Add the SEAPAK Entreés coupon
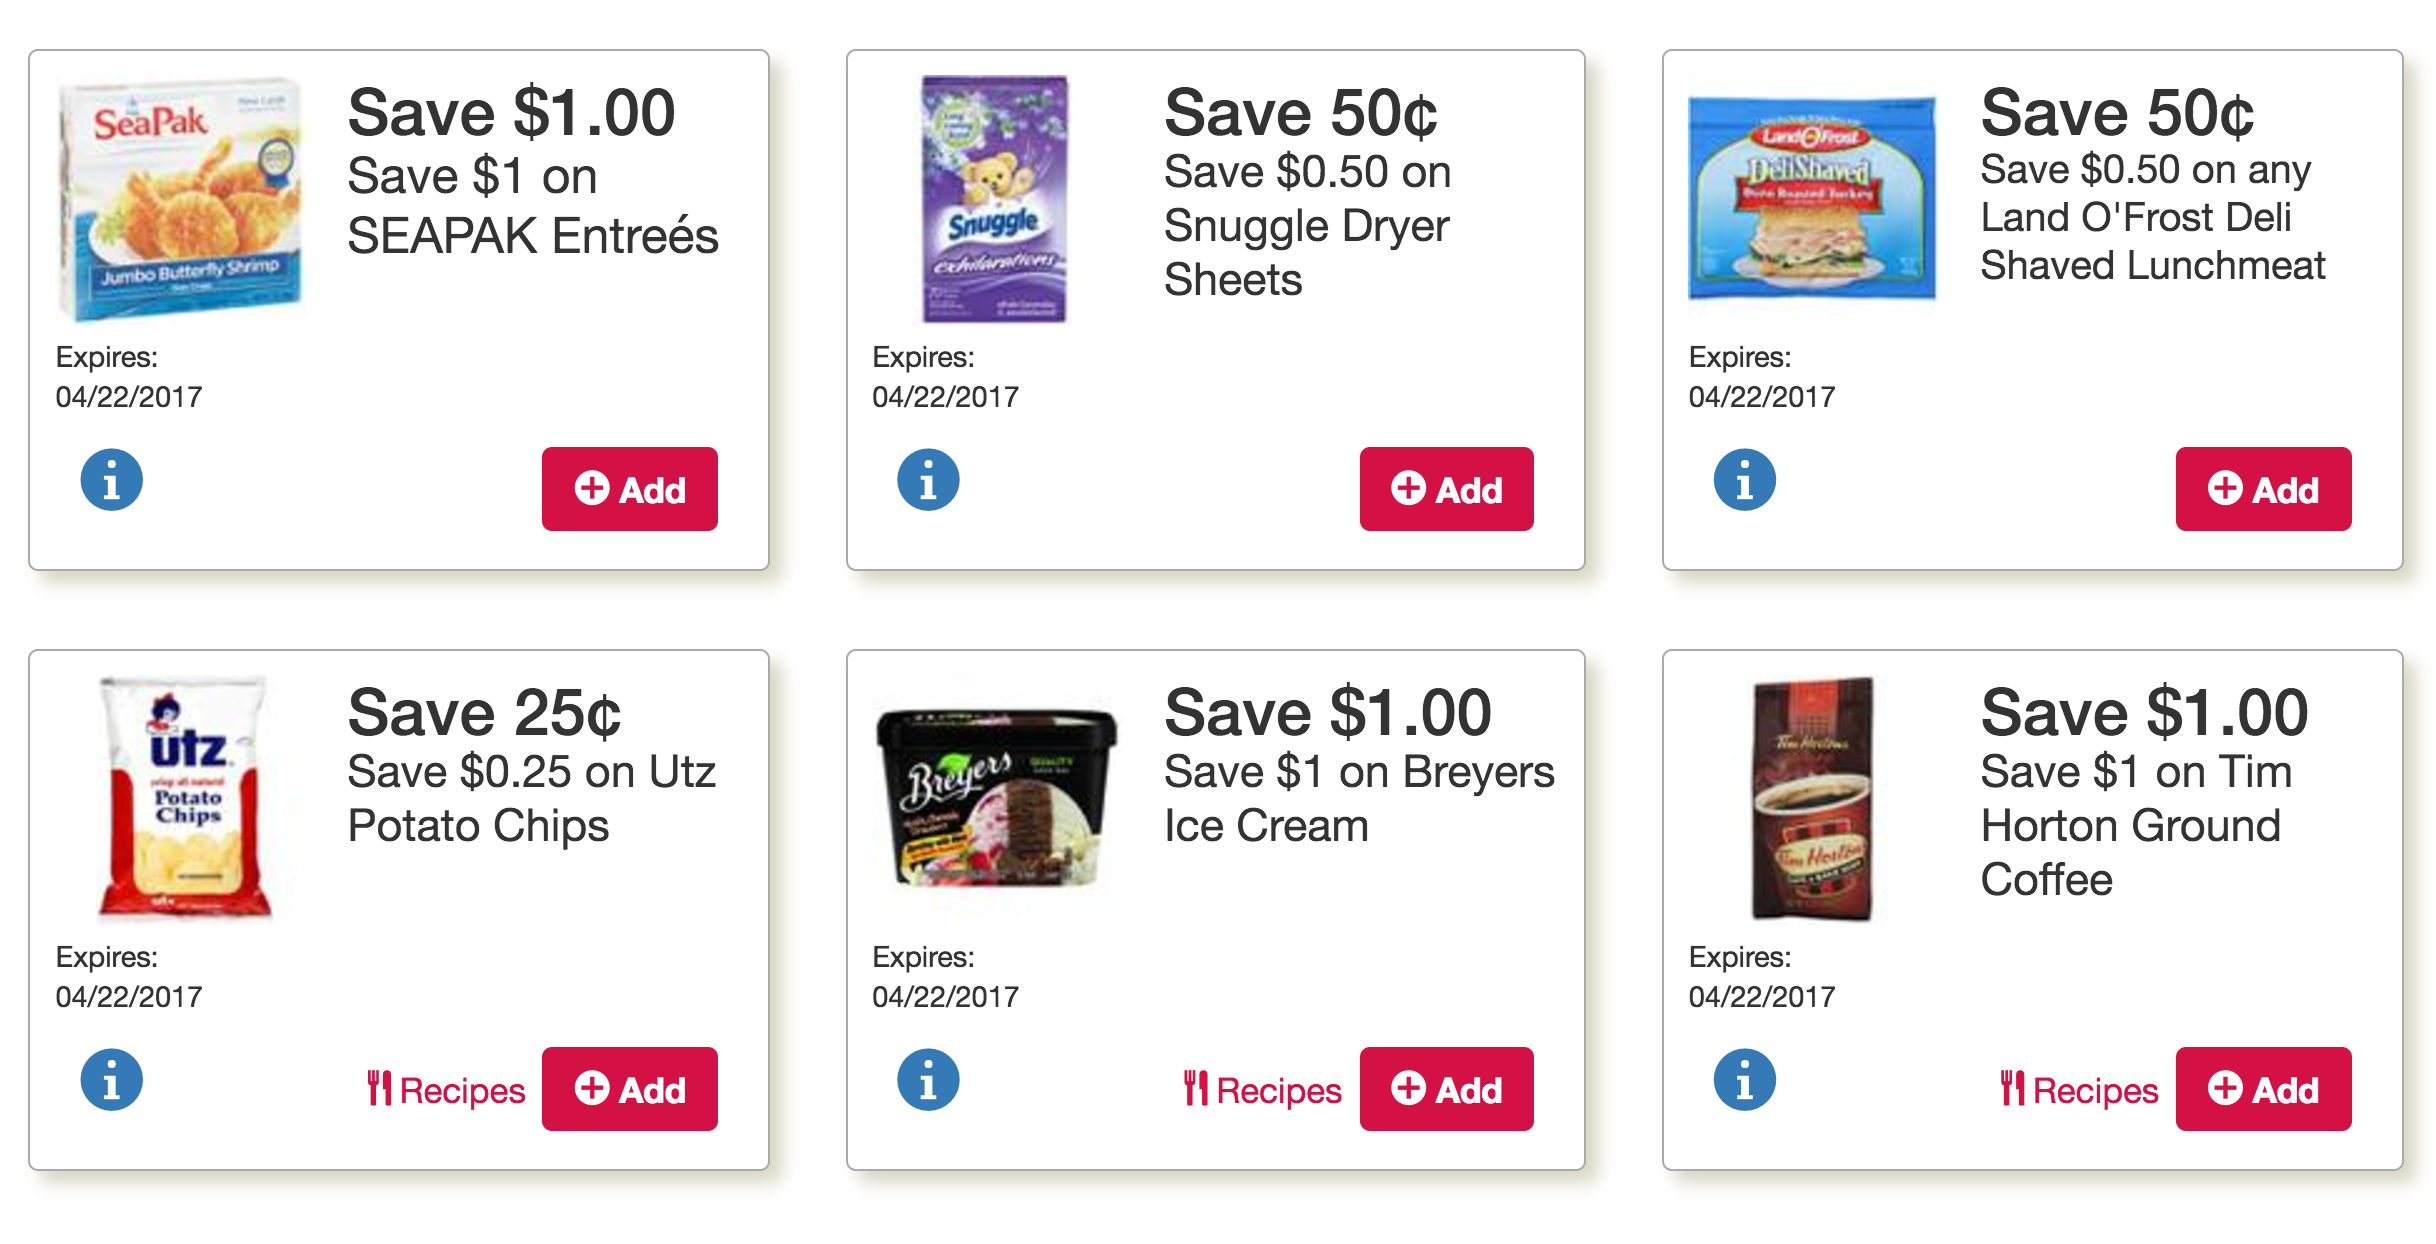Image resolution: width=2436 pixels, height=1244 pixels. pyautogui.click(x=630, y=489)
